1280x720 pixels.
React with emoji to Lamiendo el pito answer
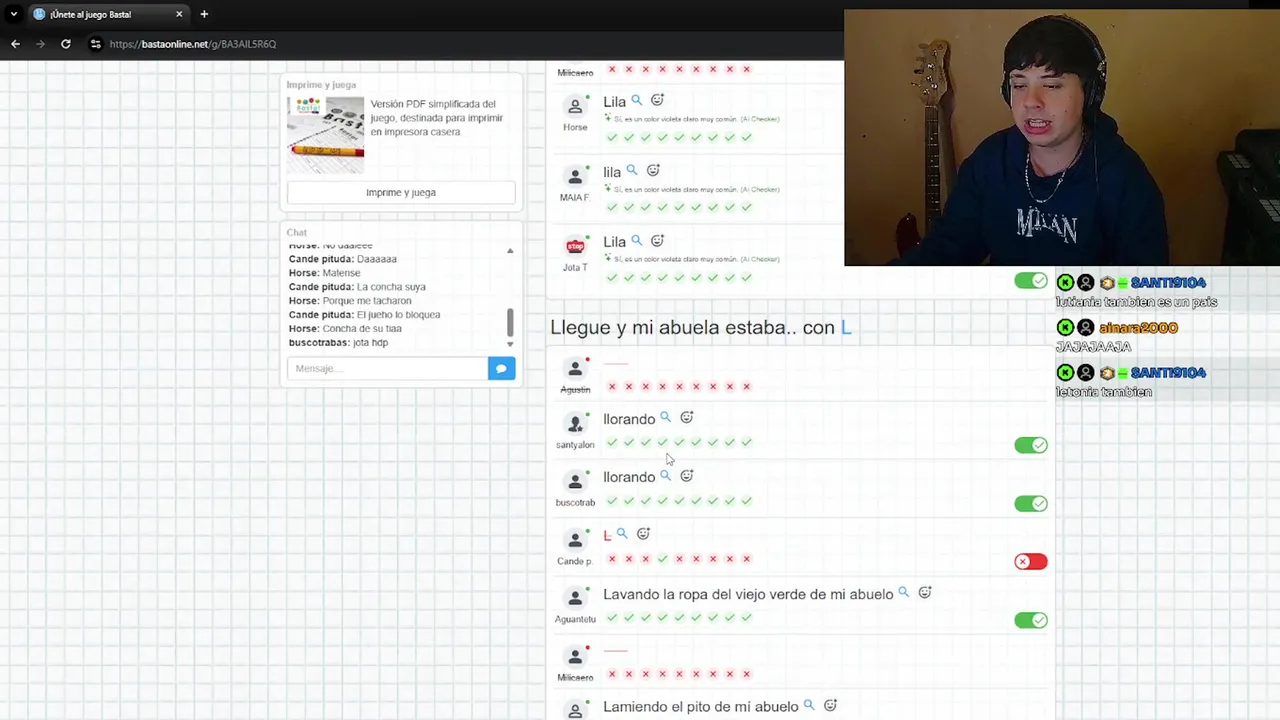[830, 706]
